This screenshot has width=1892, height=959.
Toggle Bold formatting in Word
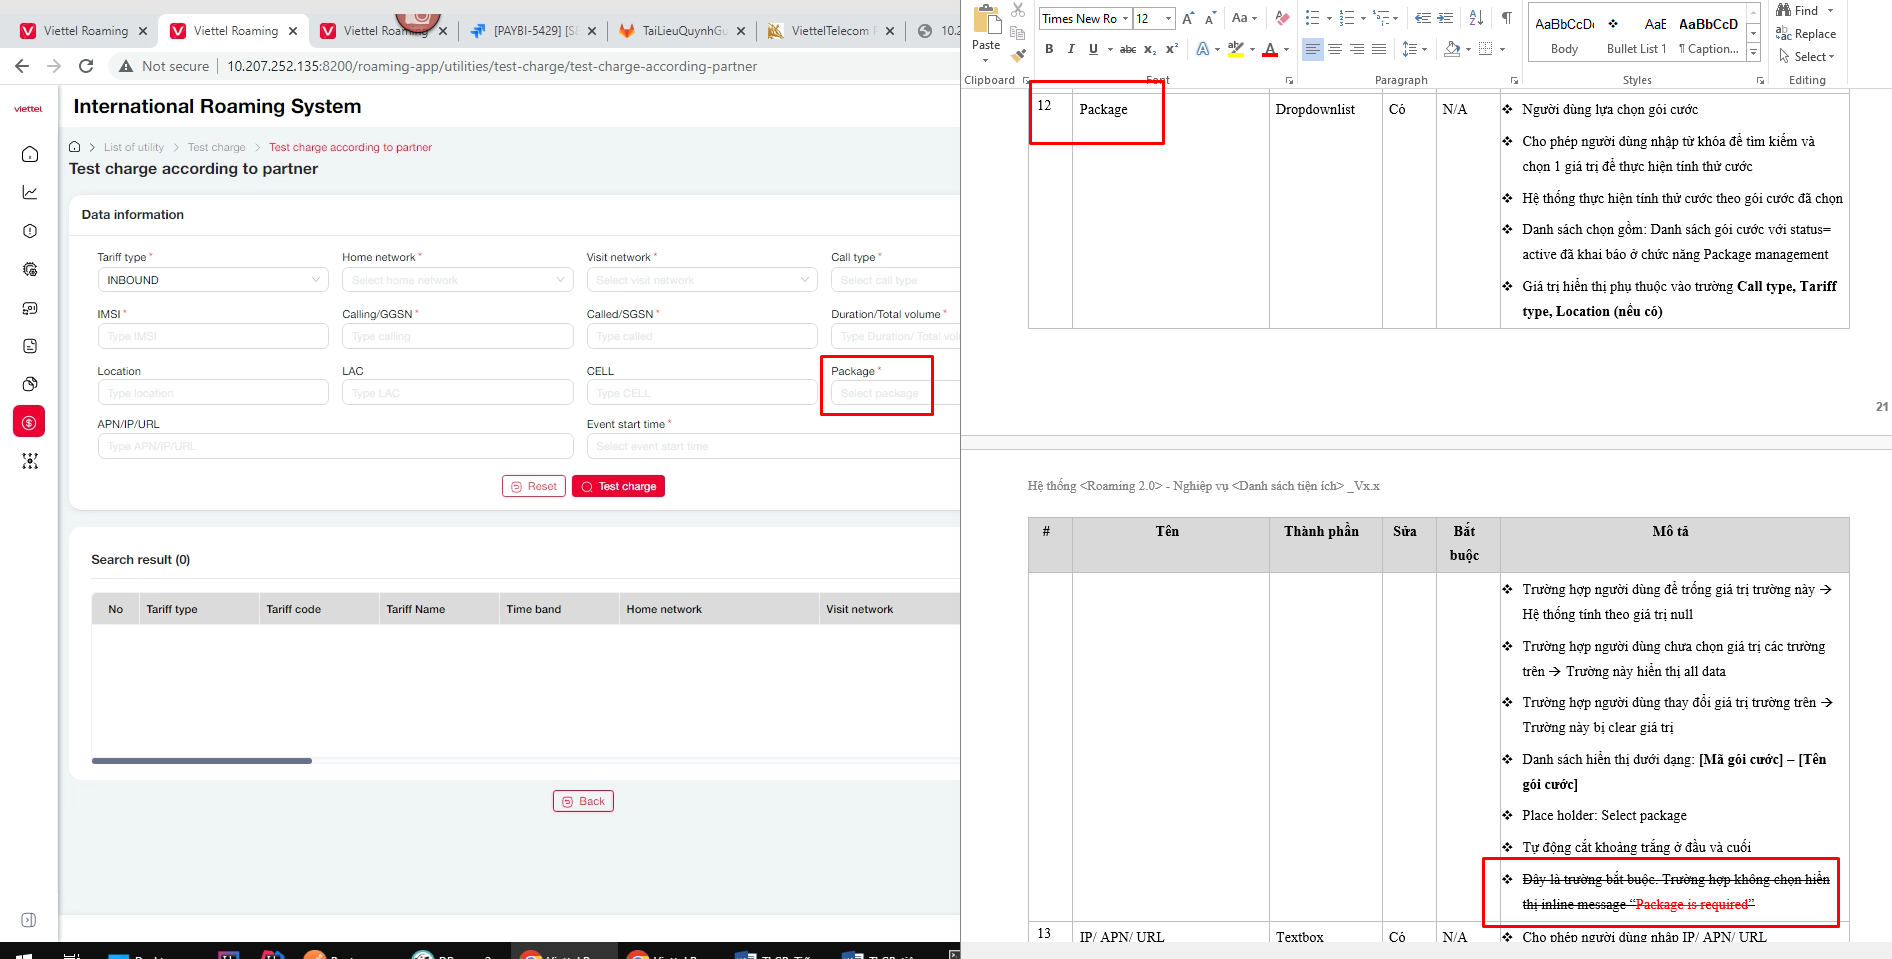[1049, 49]
